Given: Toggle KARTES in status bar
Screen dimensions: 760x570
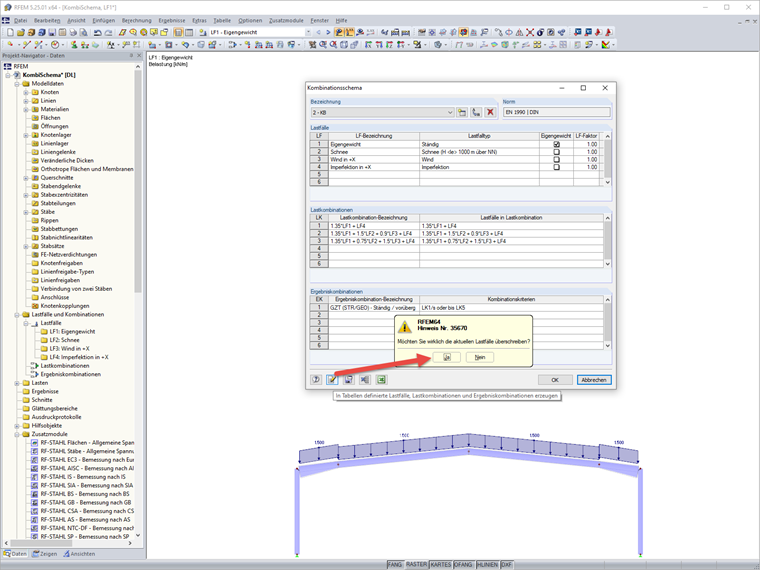Looking at the screenshot, I should (x=441, y=565).
